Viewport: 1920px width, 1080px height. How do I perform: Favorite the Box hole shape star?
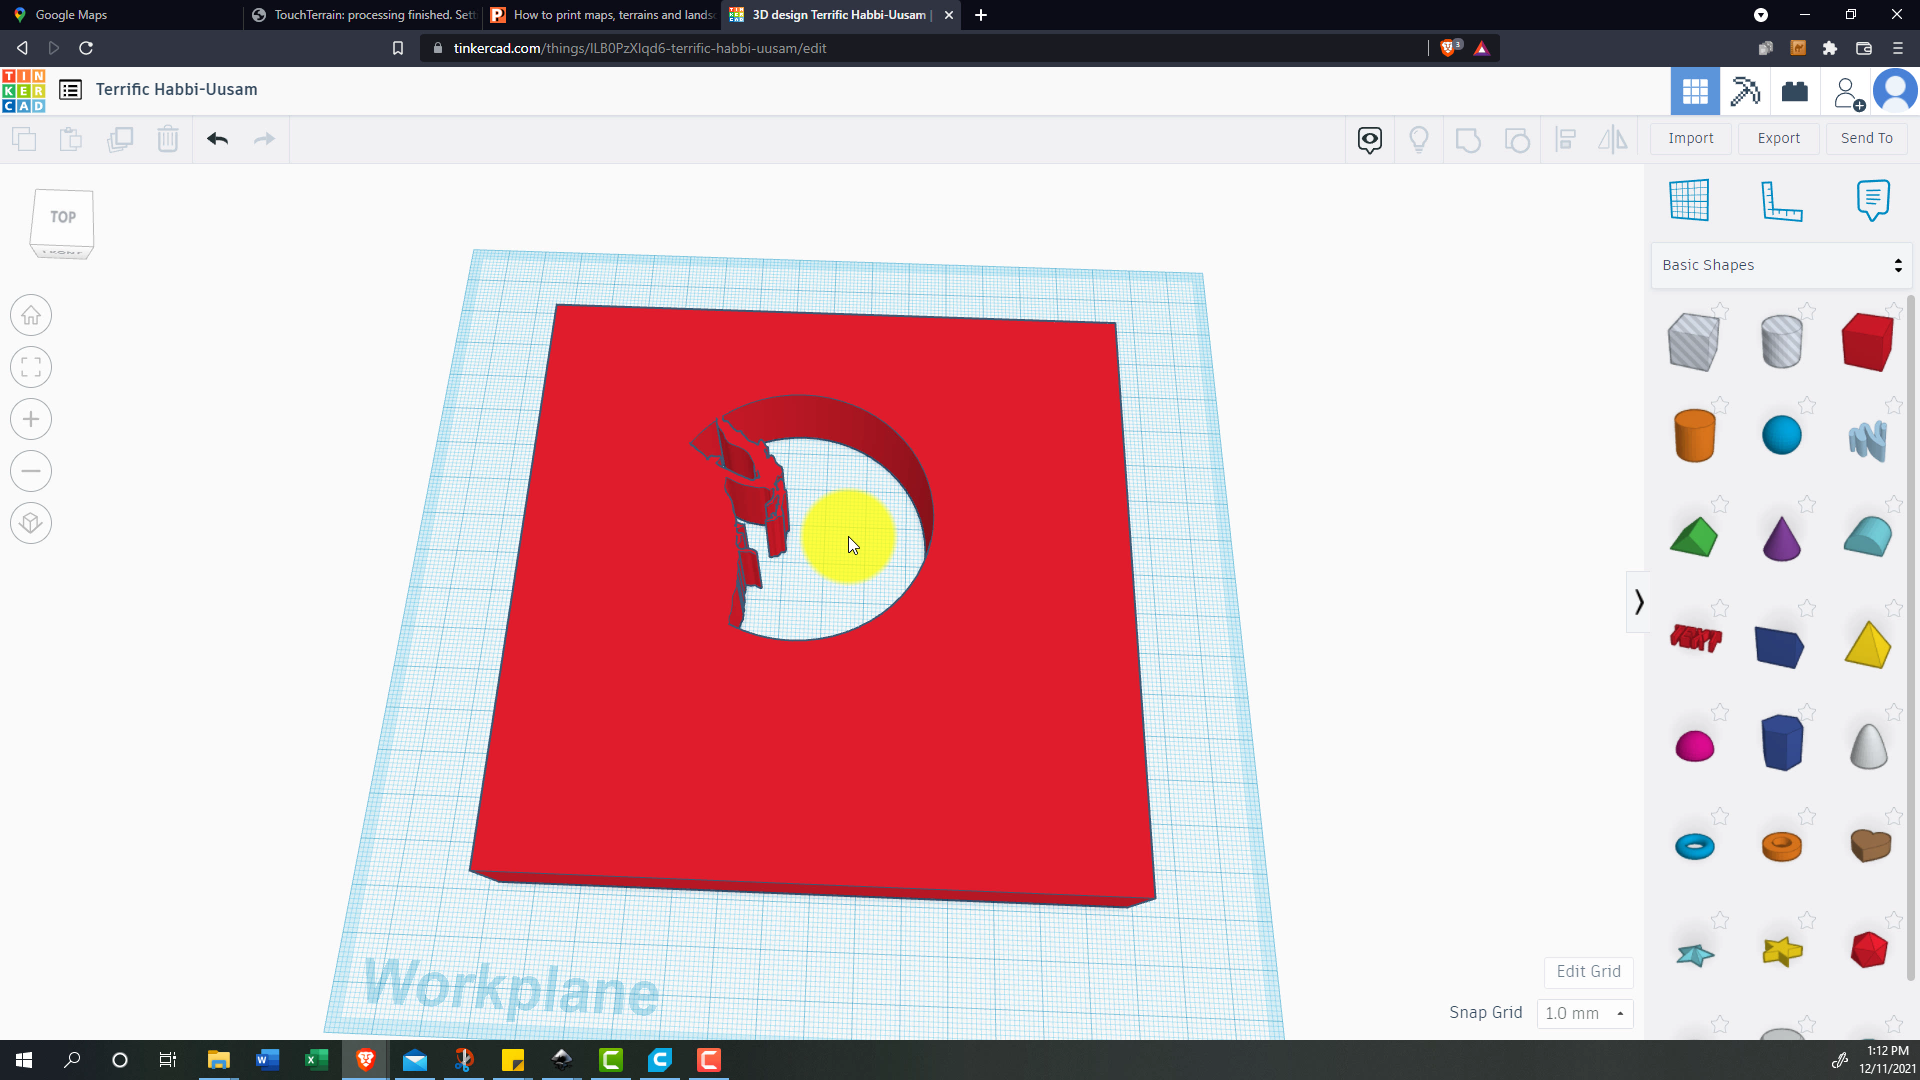(x=1720, y=312)
